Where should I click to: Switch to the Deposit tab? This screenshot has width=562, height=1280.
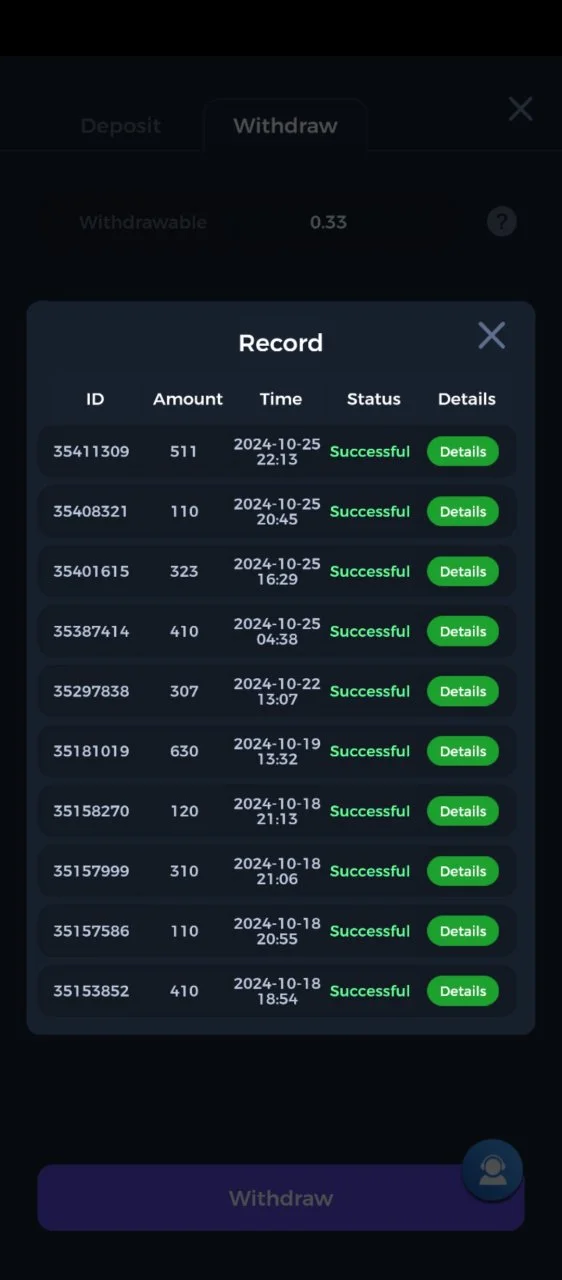click(x=121, y=126)
